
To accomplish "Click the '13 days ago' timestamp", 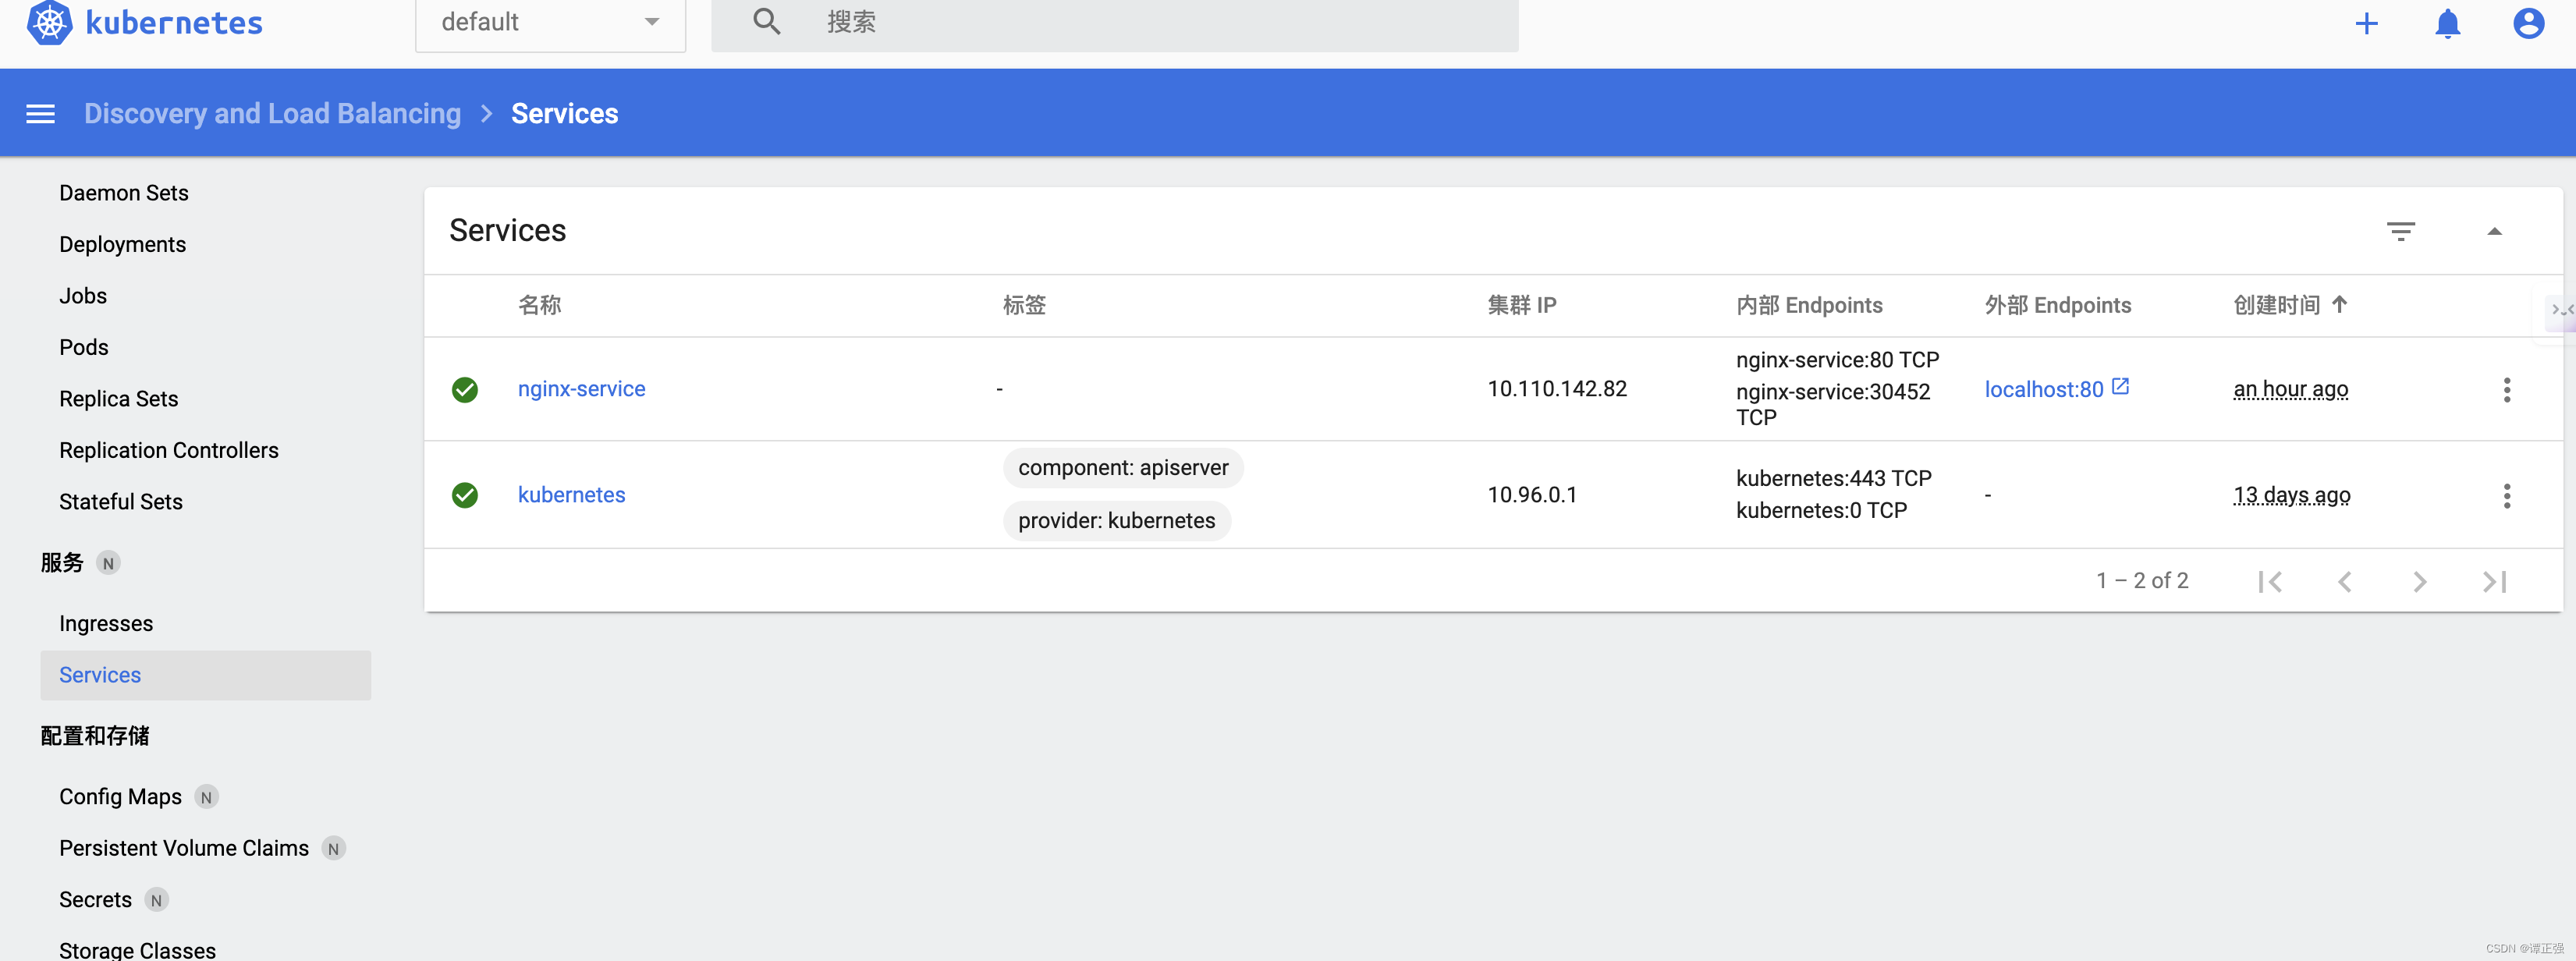I will pos(2291,495).
